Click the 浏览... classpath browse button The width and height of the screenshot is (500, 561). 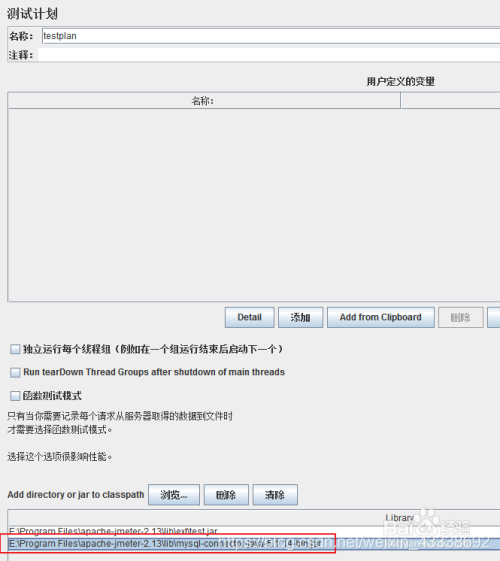[x=174, y=495]
